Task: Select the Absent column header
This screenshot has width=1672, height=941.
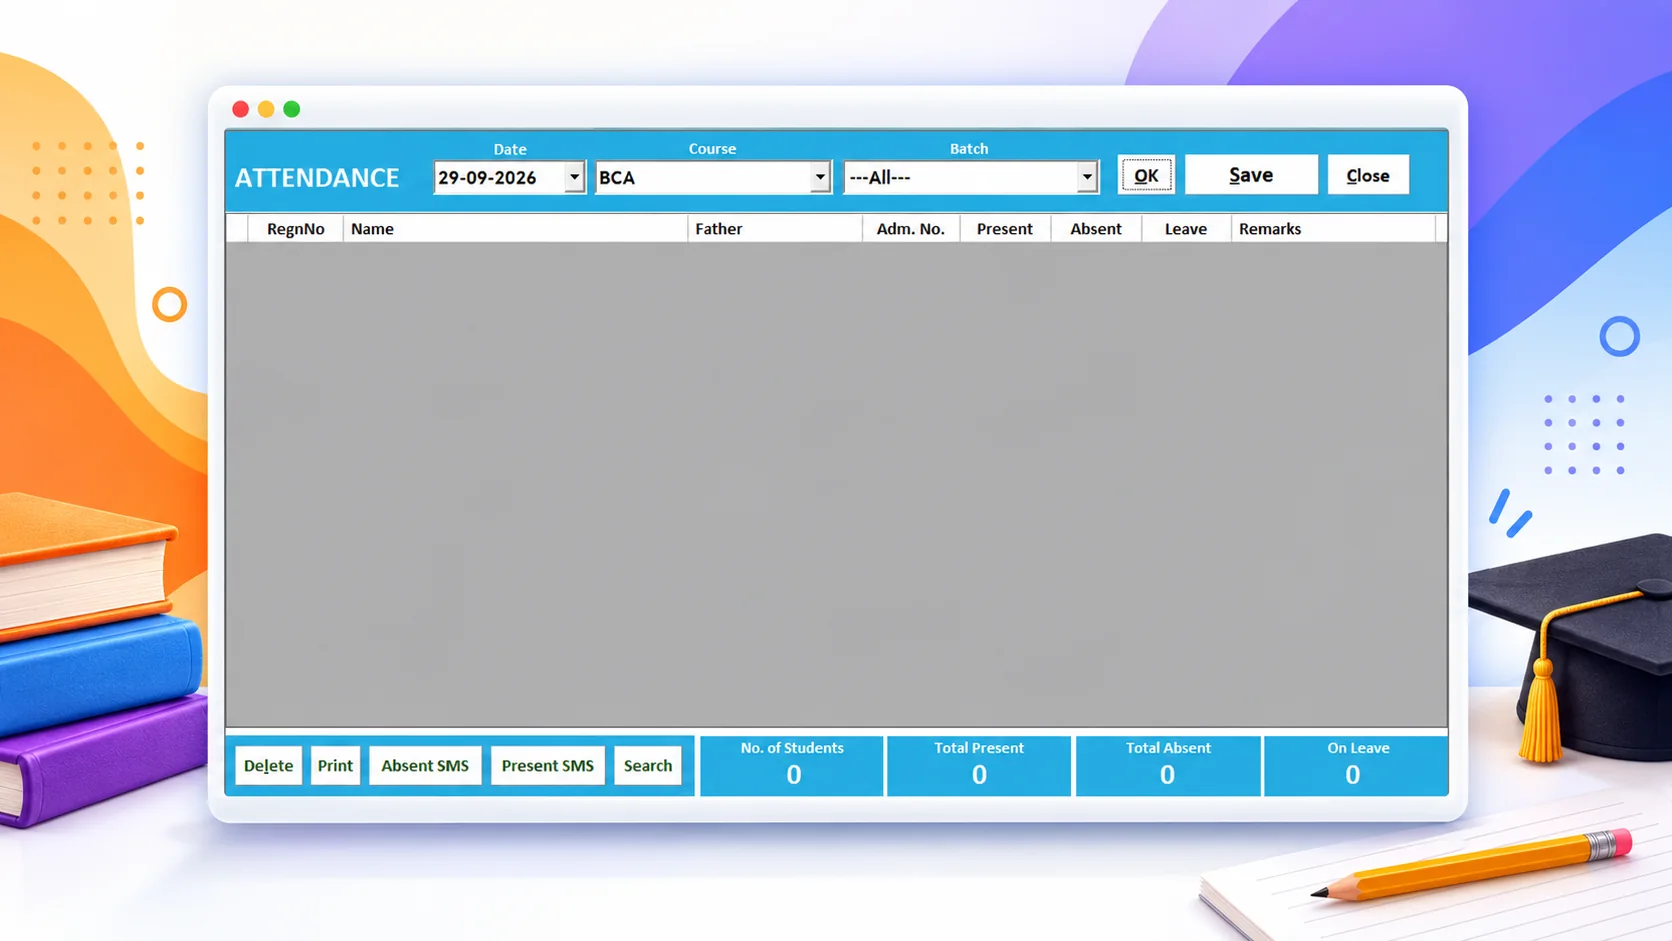Action: coord(1096,229)
